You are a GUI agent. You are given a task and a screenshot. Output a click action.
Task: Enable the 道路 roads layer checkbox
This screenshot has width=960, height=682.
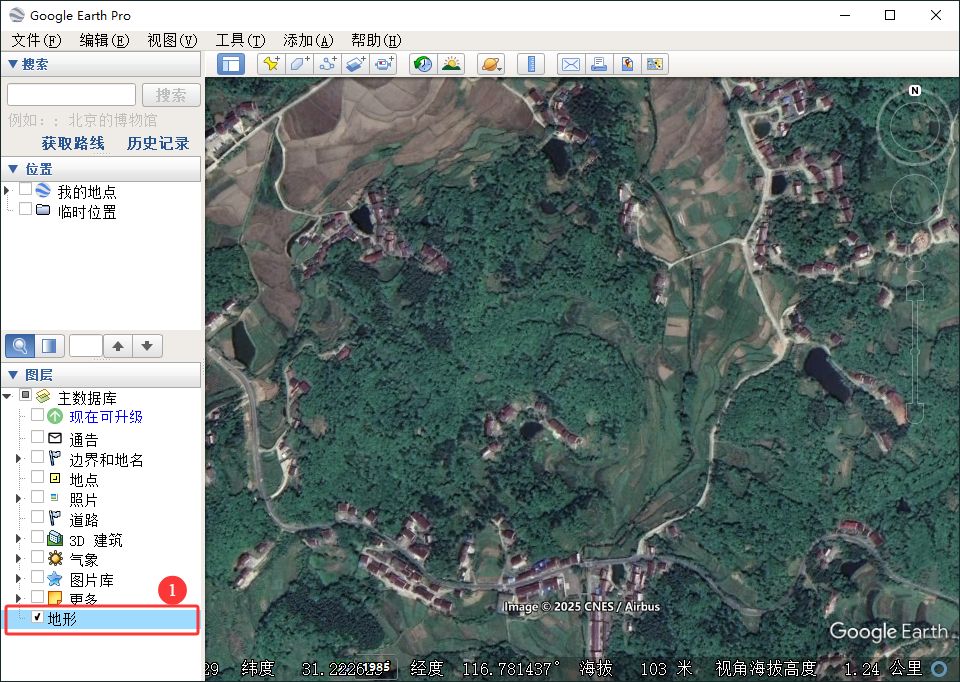37,519
